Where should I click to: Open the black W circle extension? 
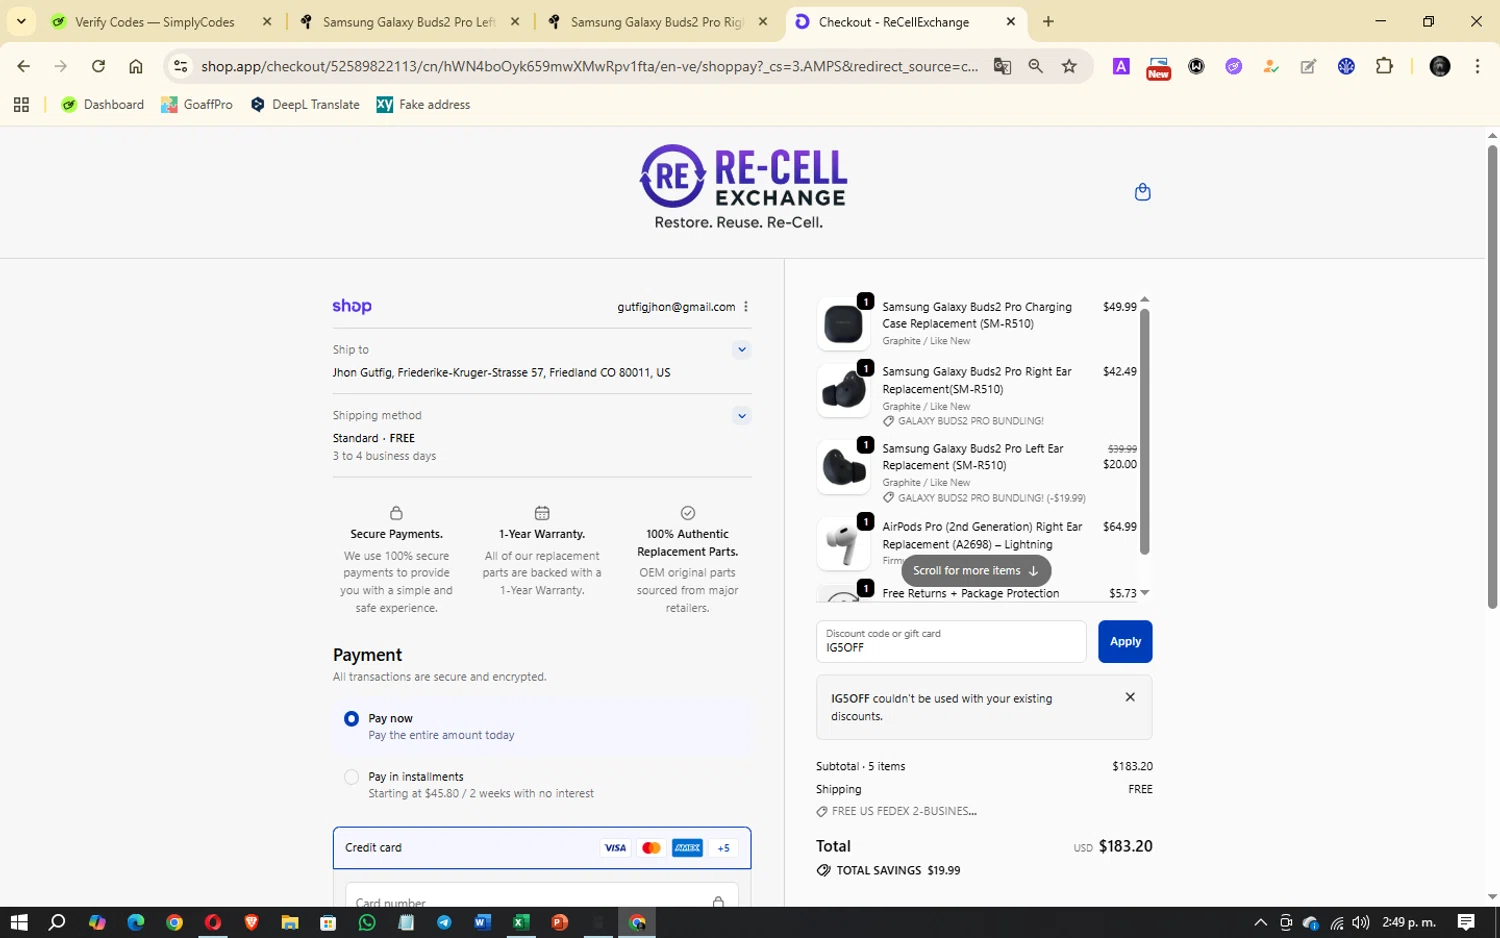pos(1196,67)
